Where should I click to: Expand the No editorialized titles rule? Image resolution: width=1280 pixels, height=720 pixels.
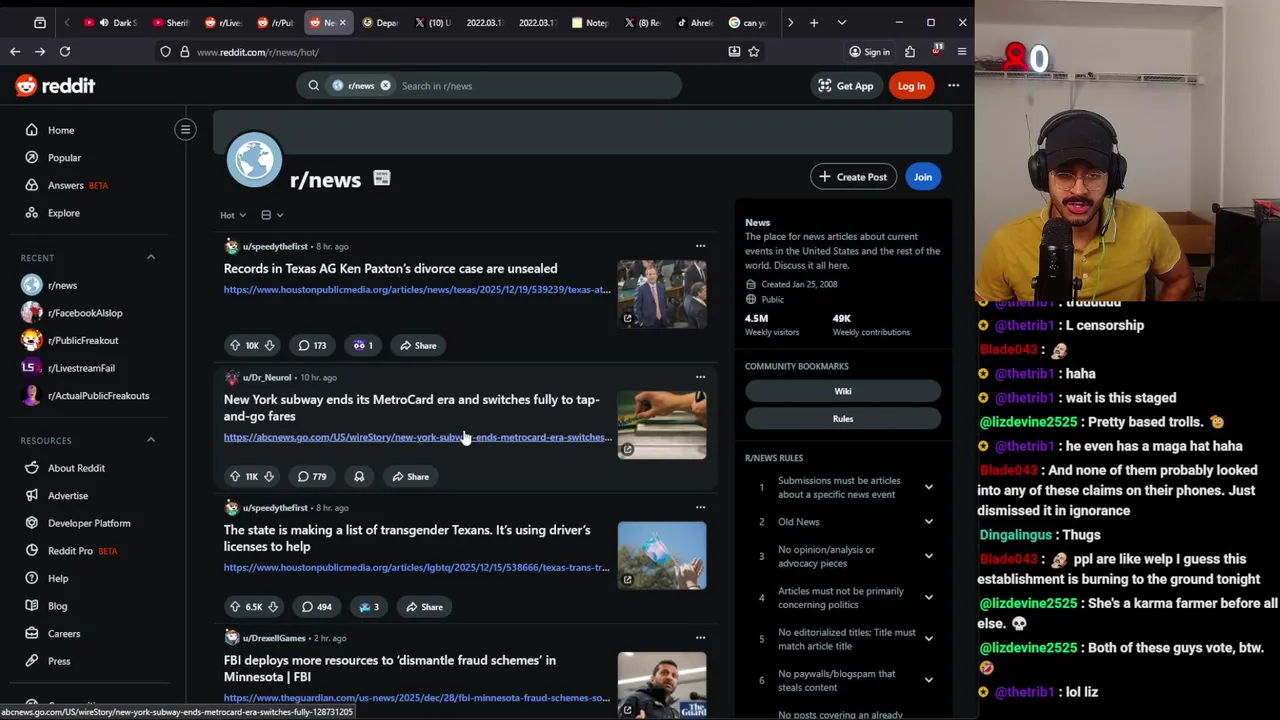coord(929,639)
